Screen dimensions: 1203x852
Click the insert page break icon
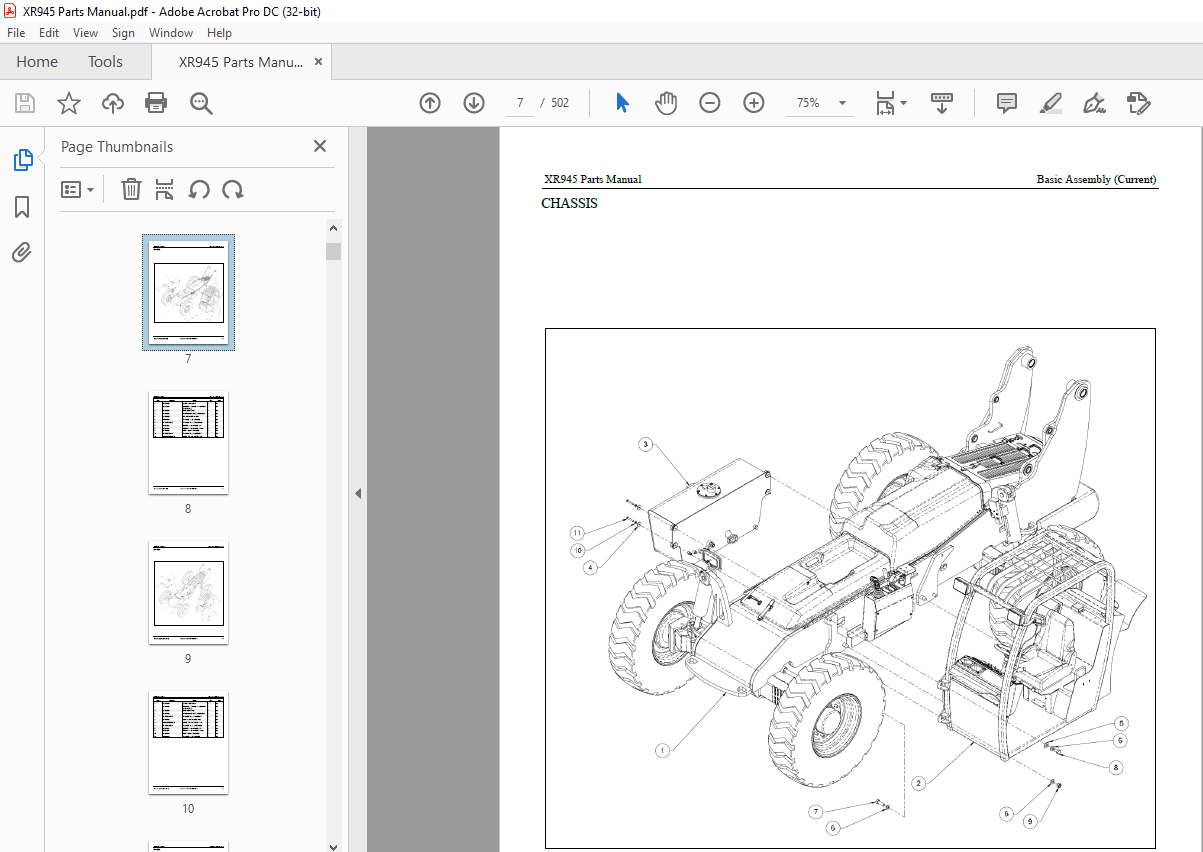pos(165,189)
